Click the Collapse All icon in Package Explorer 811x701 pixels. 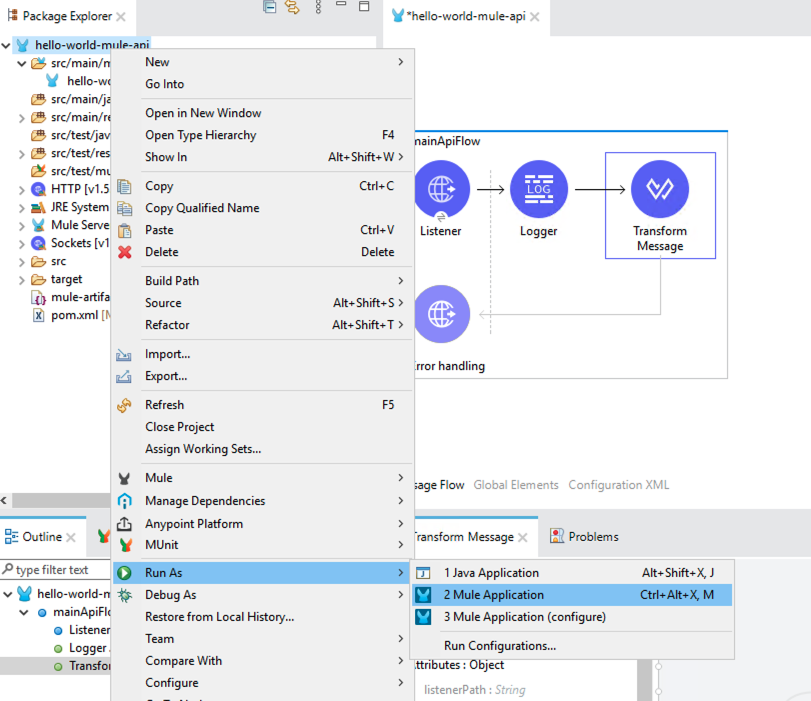tap(270, 8)
